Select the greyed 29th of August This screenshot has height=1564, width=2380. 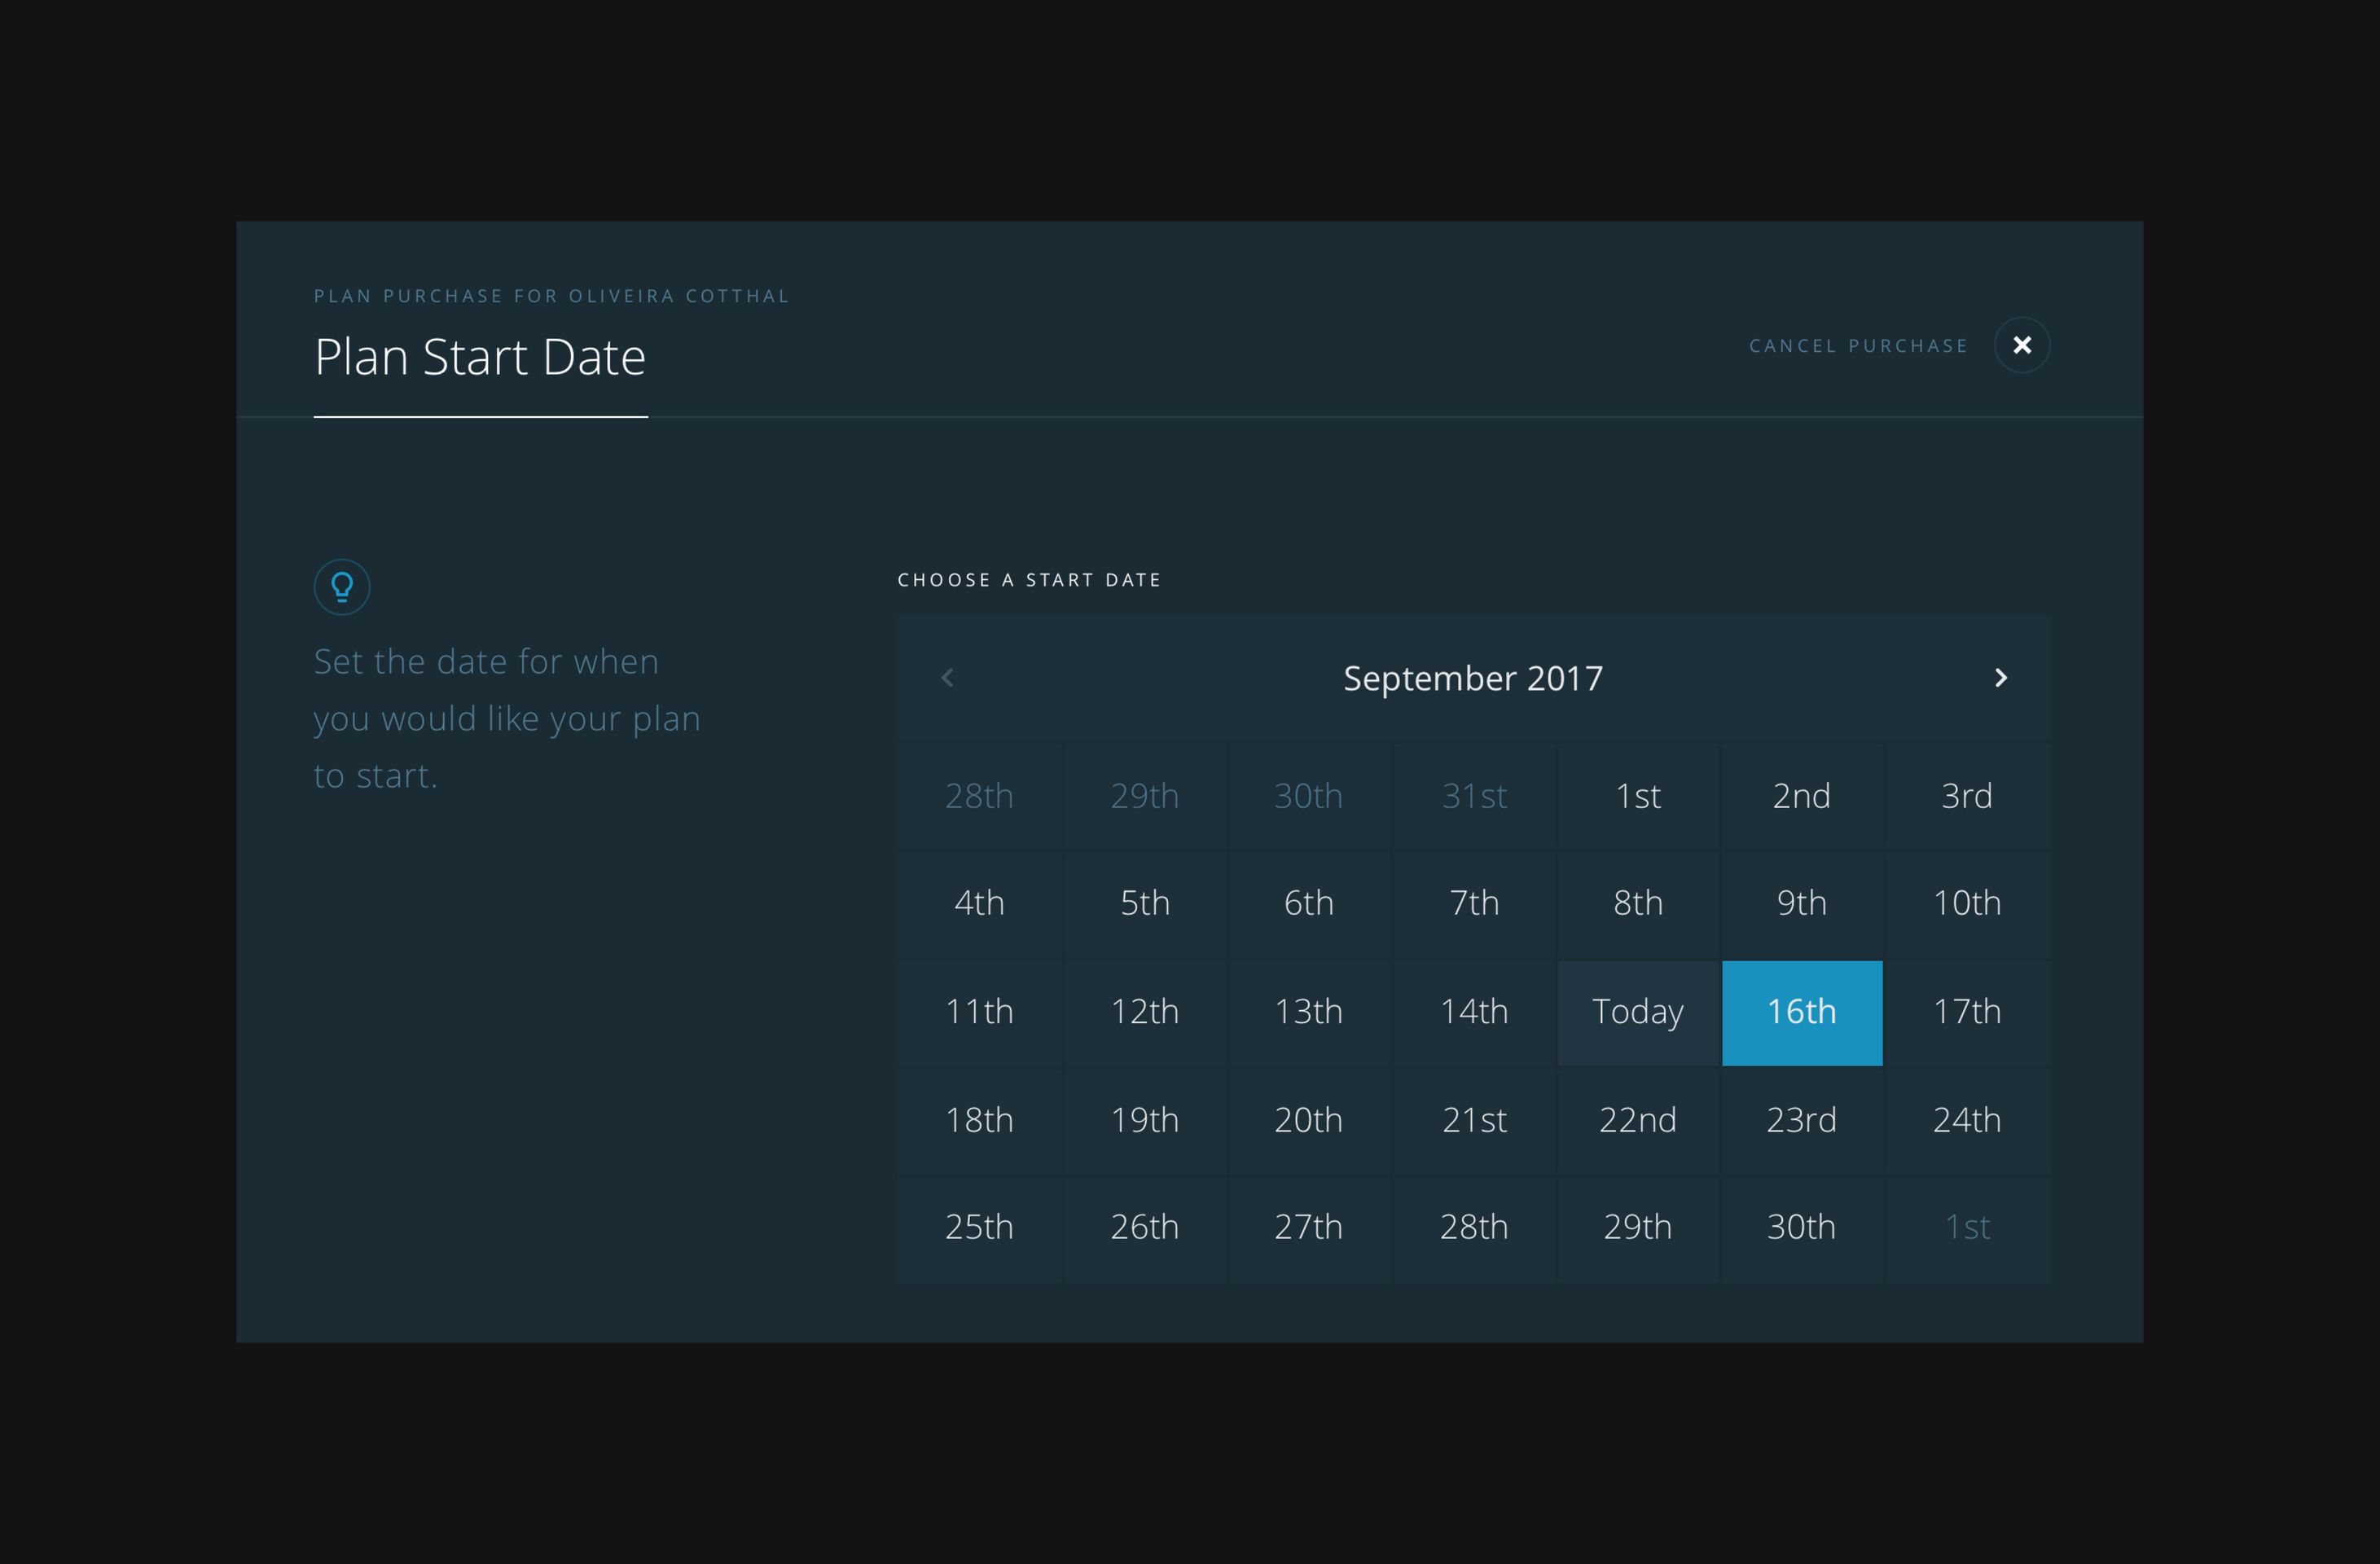pos(1144,796)
